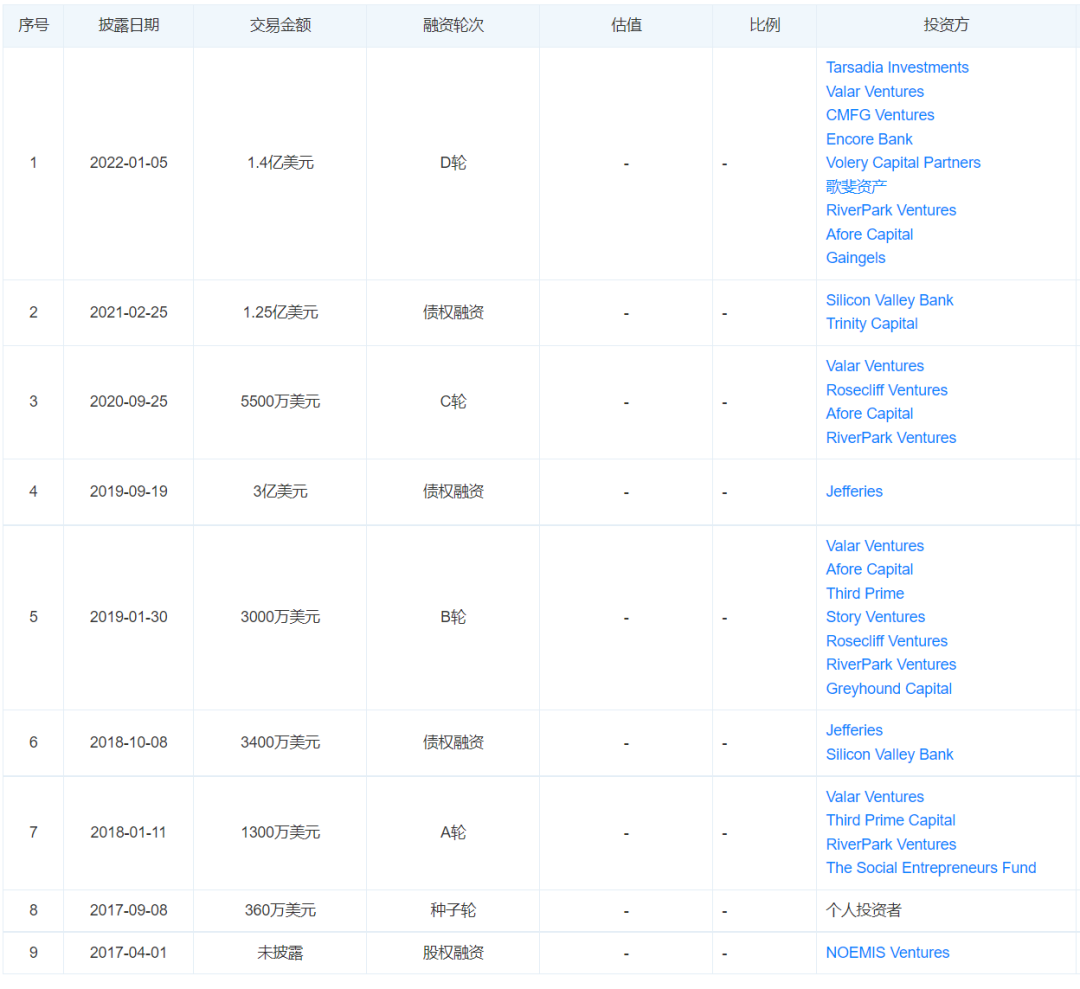This screenshot has width=1080, height=989.
Task: Click the Gaingels link in row 1
Action: 855,257
